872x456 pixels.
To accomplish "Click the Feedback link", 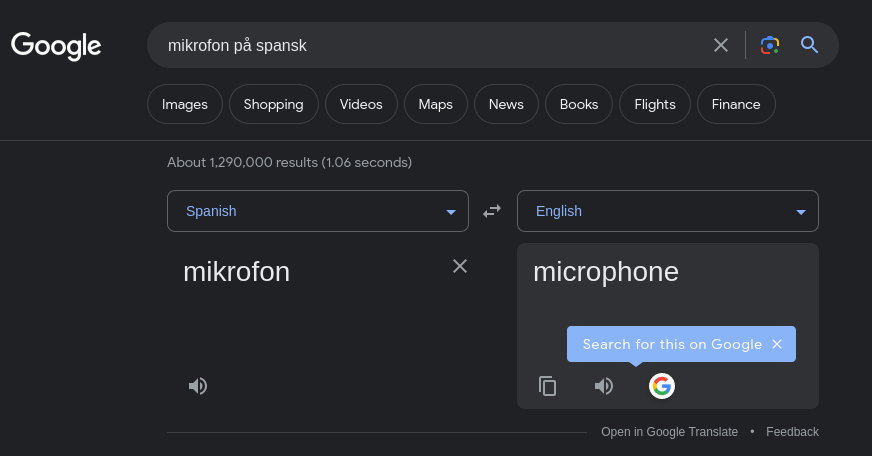I will pyautogui.click(x=792, y=432).
